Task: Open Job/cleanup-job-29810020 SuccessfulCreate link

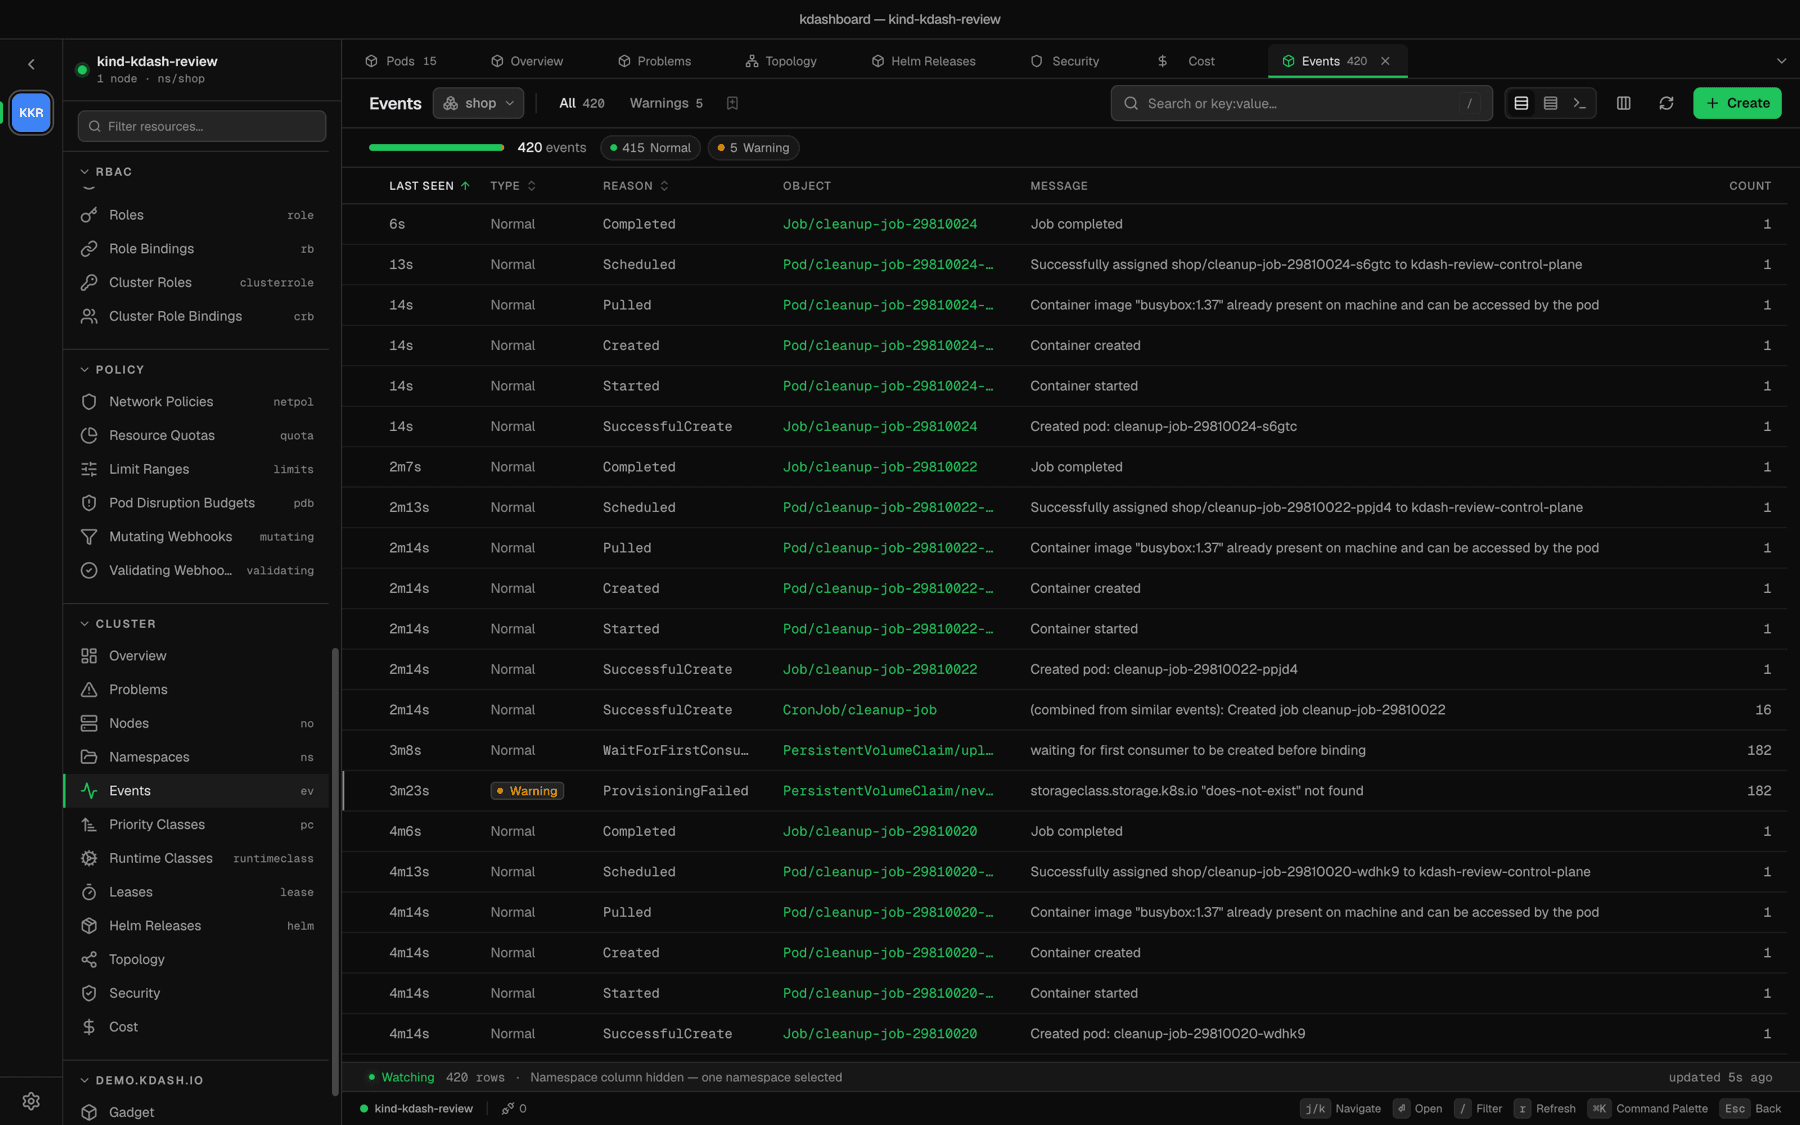Action: (x=880, y=1034)
